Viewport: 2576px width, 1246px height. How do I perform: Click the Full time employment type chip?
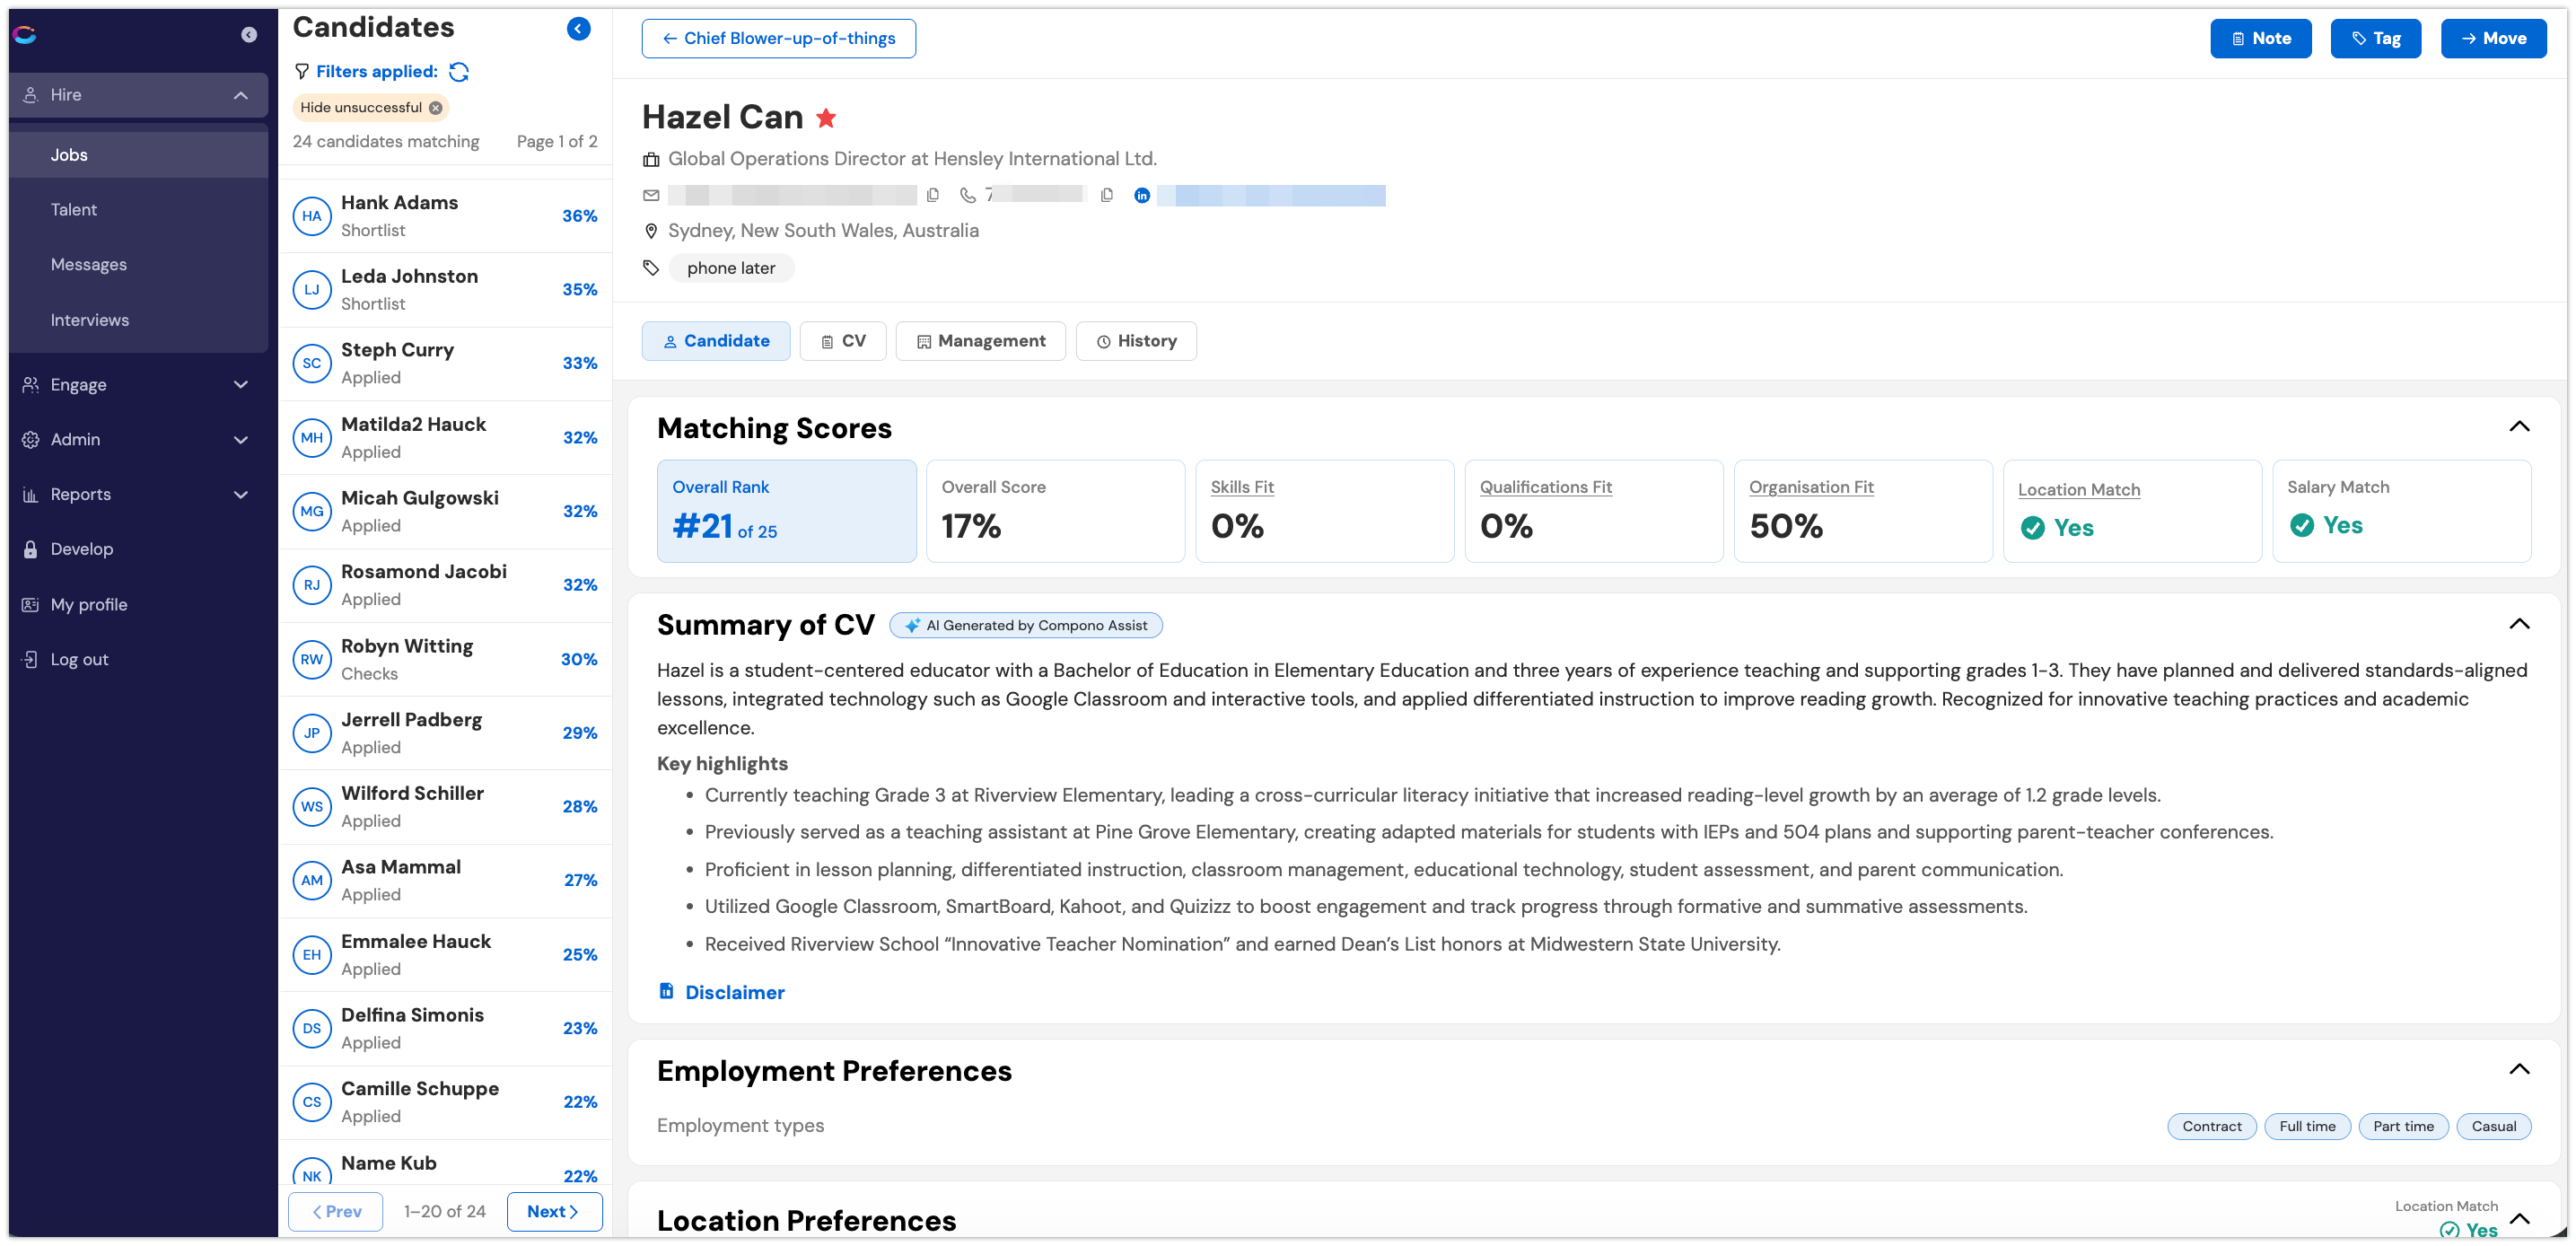point(2307,1127)
